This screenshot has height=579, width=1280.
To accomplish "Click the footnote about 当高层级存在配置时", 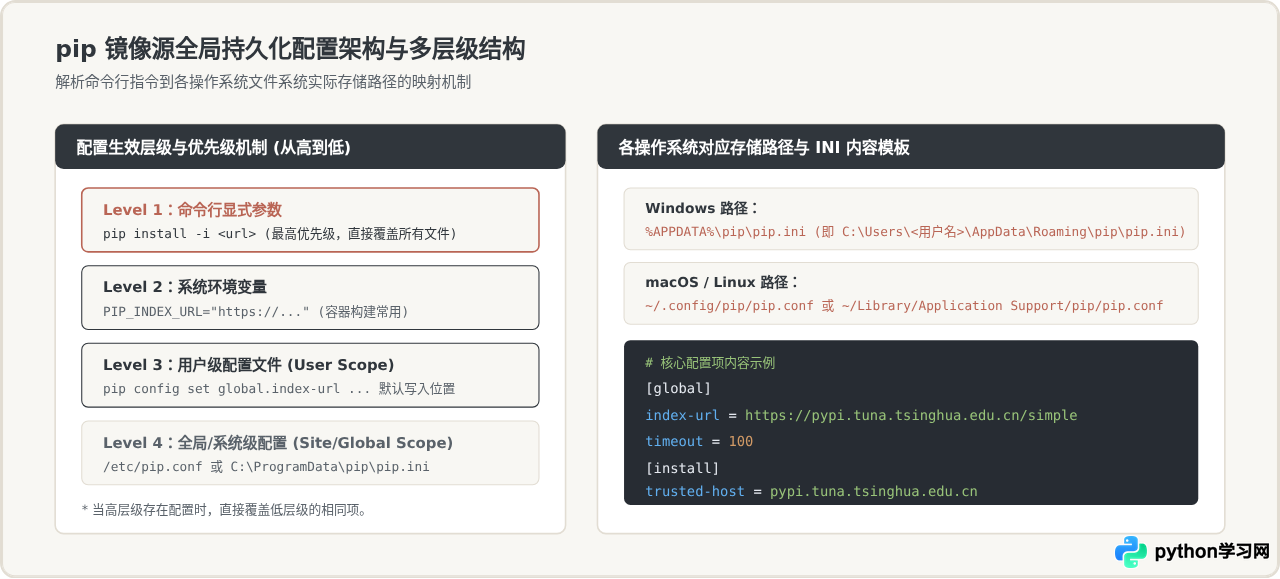I will (225, 510).
